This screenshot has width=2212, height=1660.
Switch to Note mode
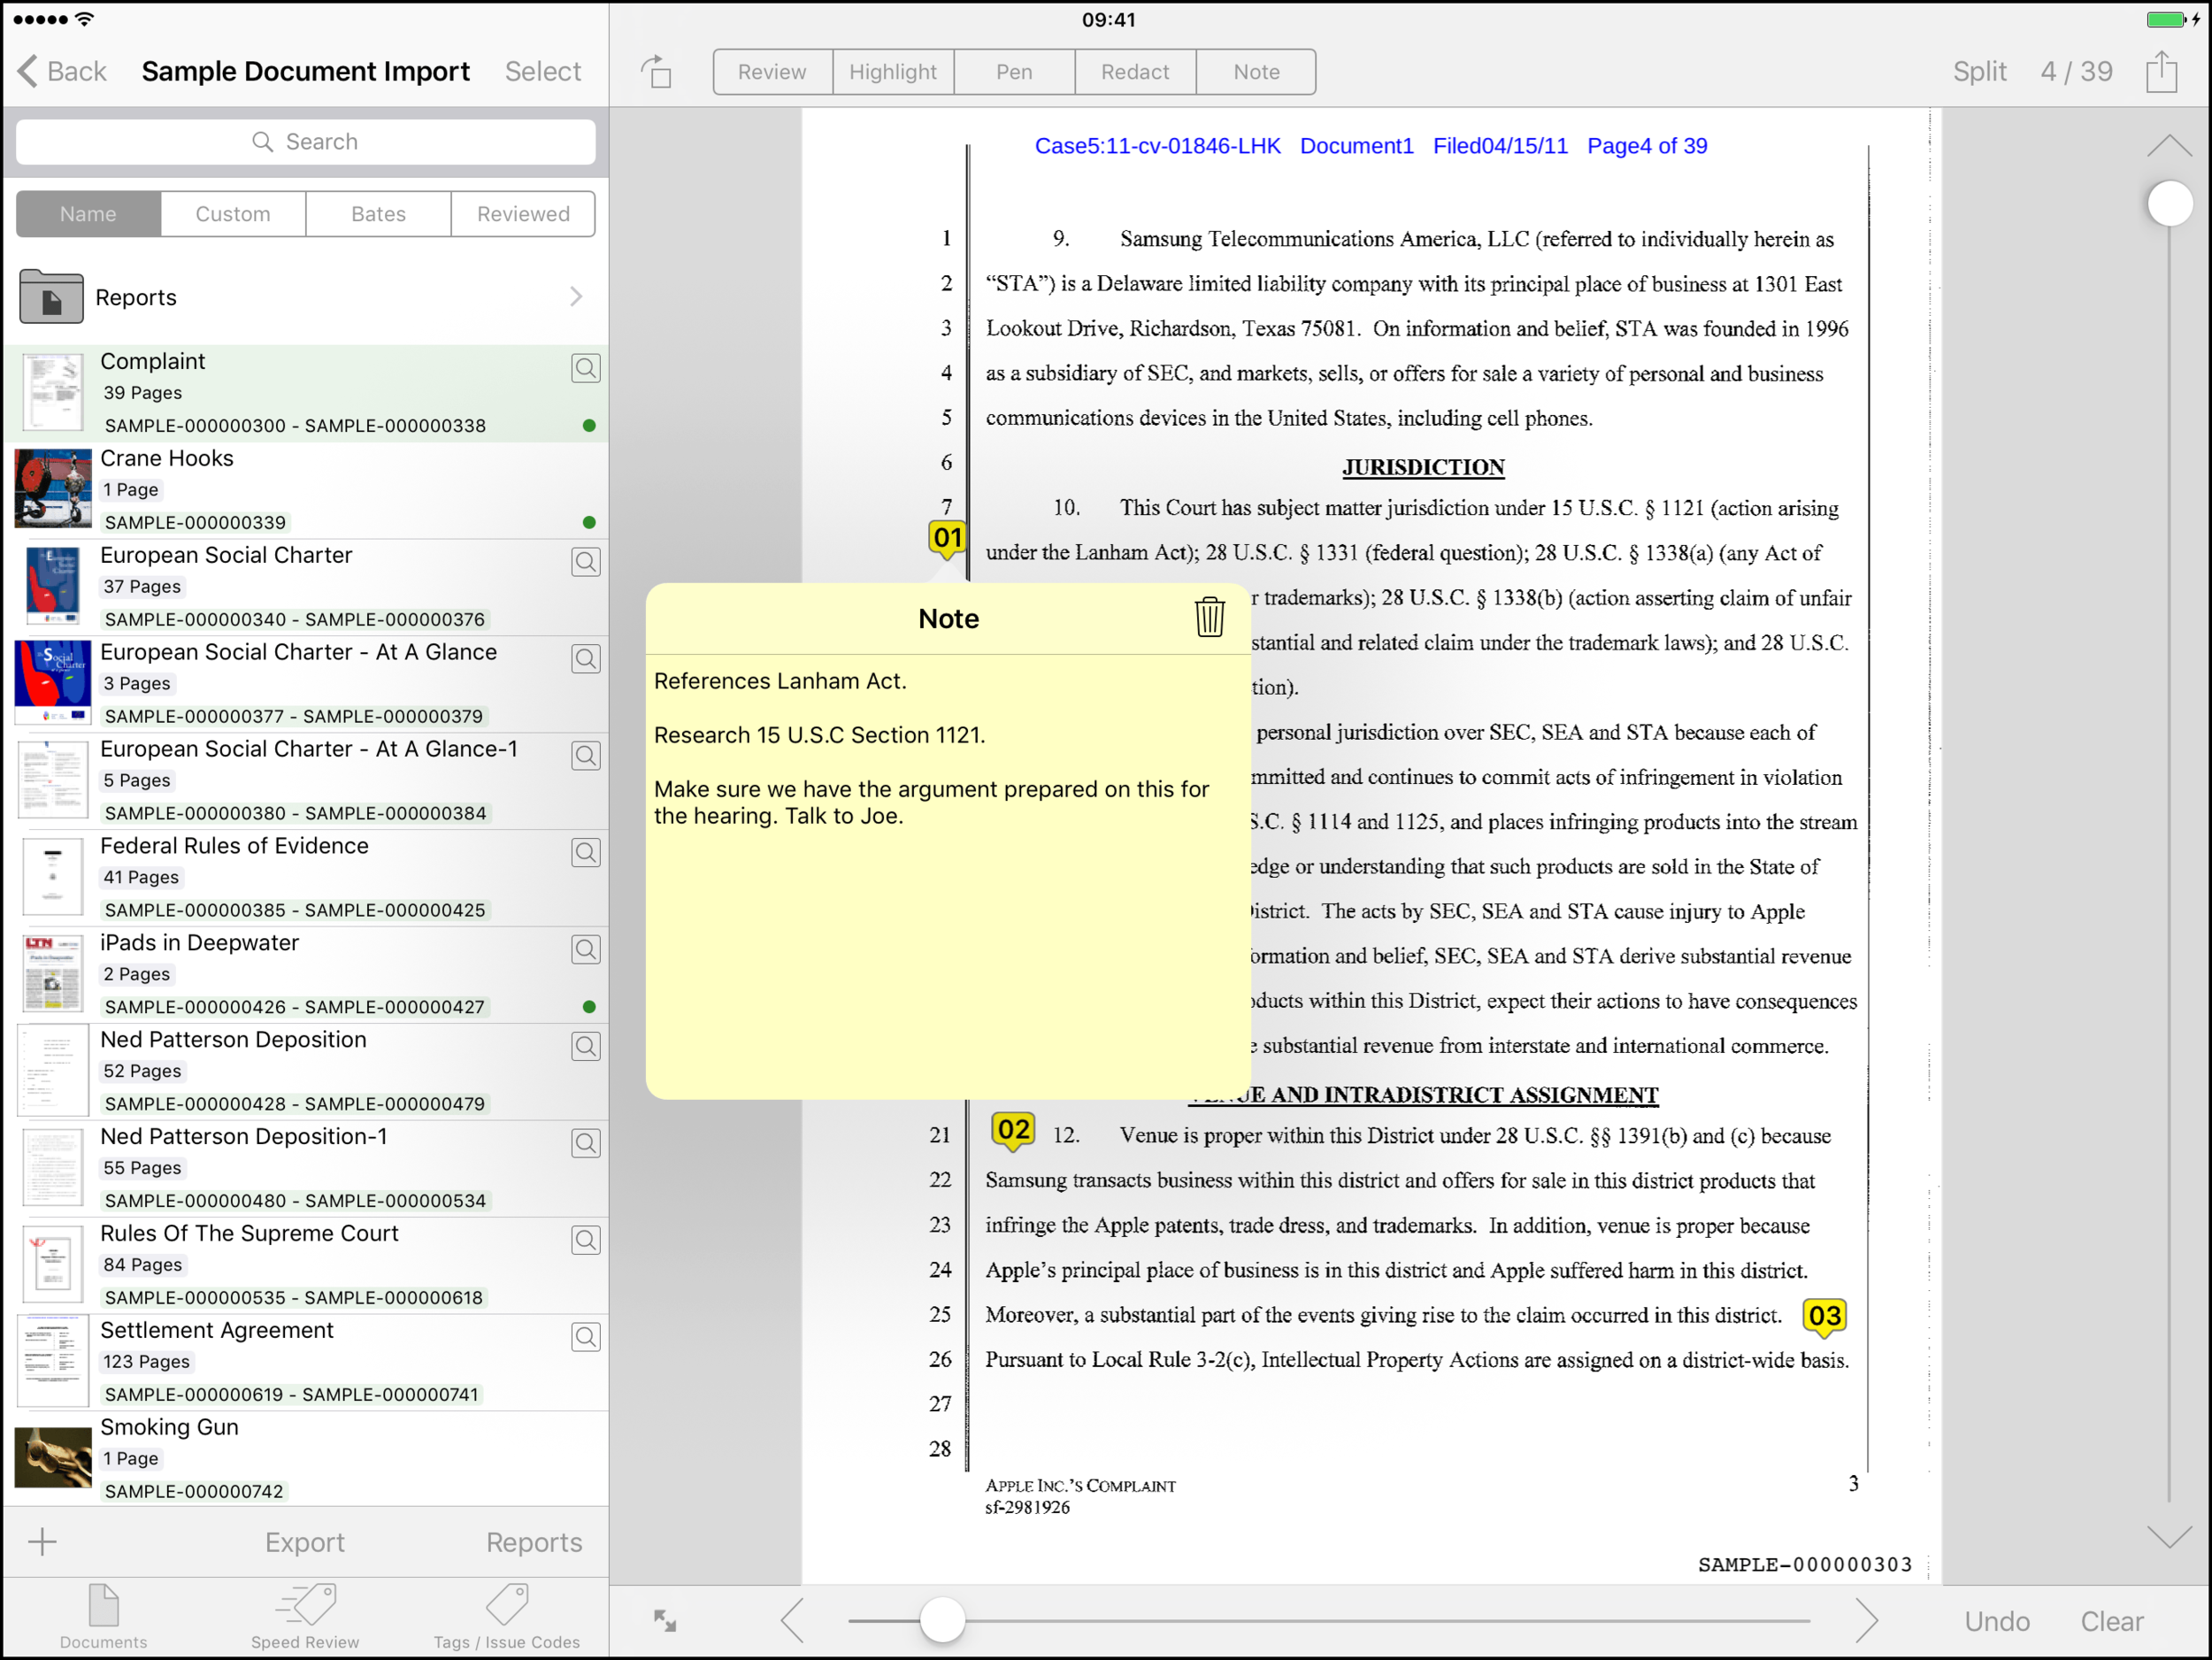pos(1256,72)
